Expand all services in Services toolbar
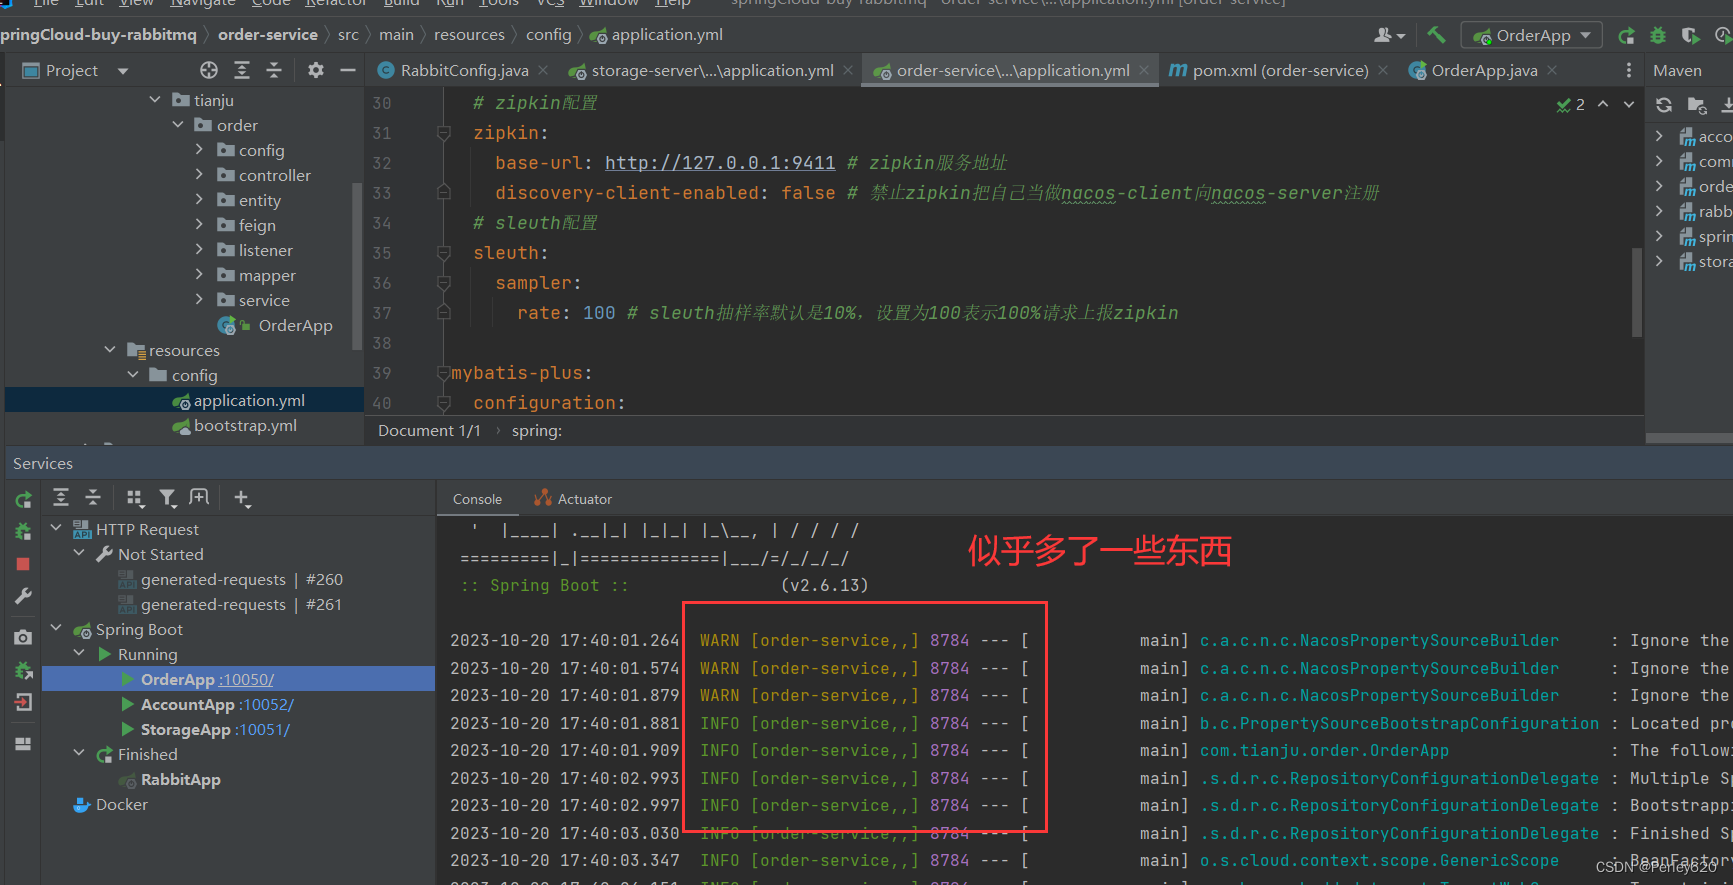Screen dimensions: 1733x885 coord(61,498)
